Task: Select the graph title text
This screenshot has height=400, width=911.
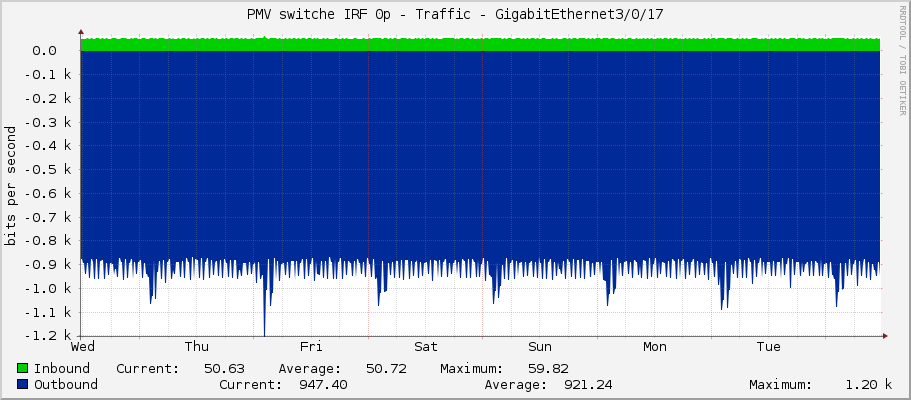Action: [x=455, y=15]
